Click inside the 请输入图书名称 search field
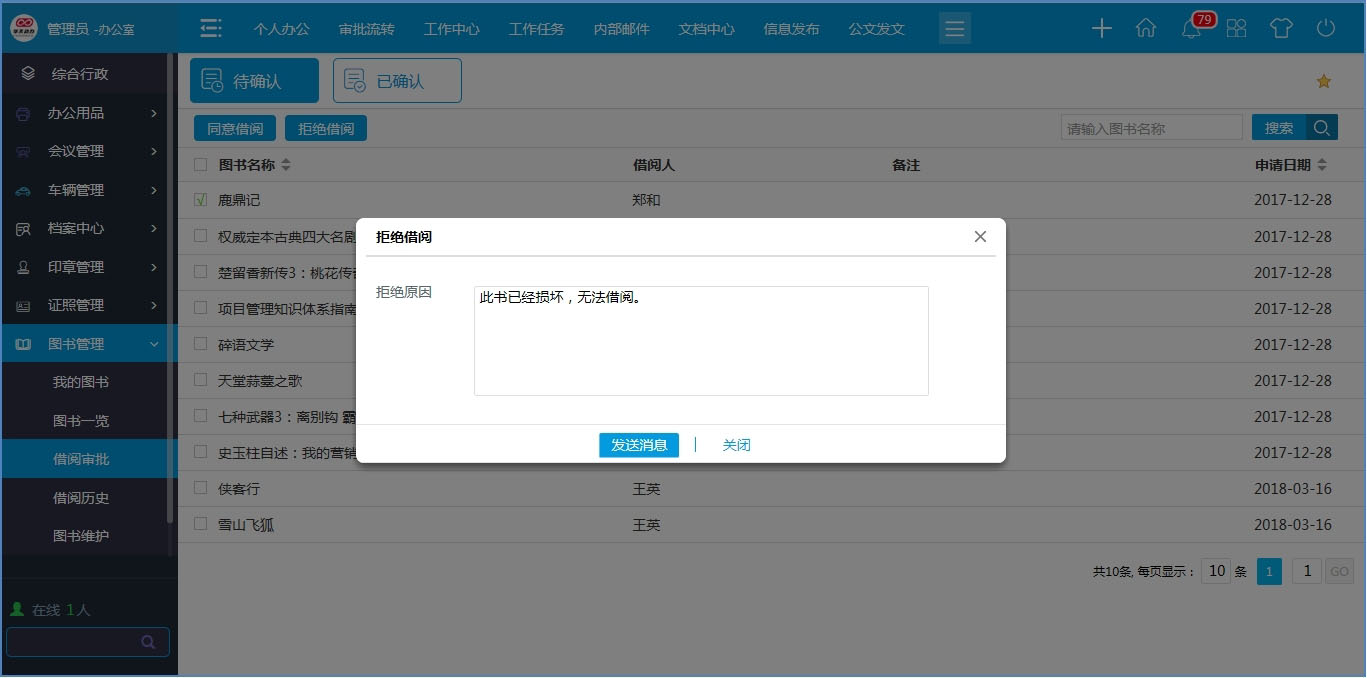Screen dimensions: 1367x678 point(1150,127)
